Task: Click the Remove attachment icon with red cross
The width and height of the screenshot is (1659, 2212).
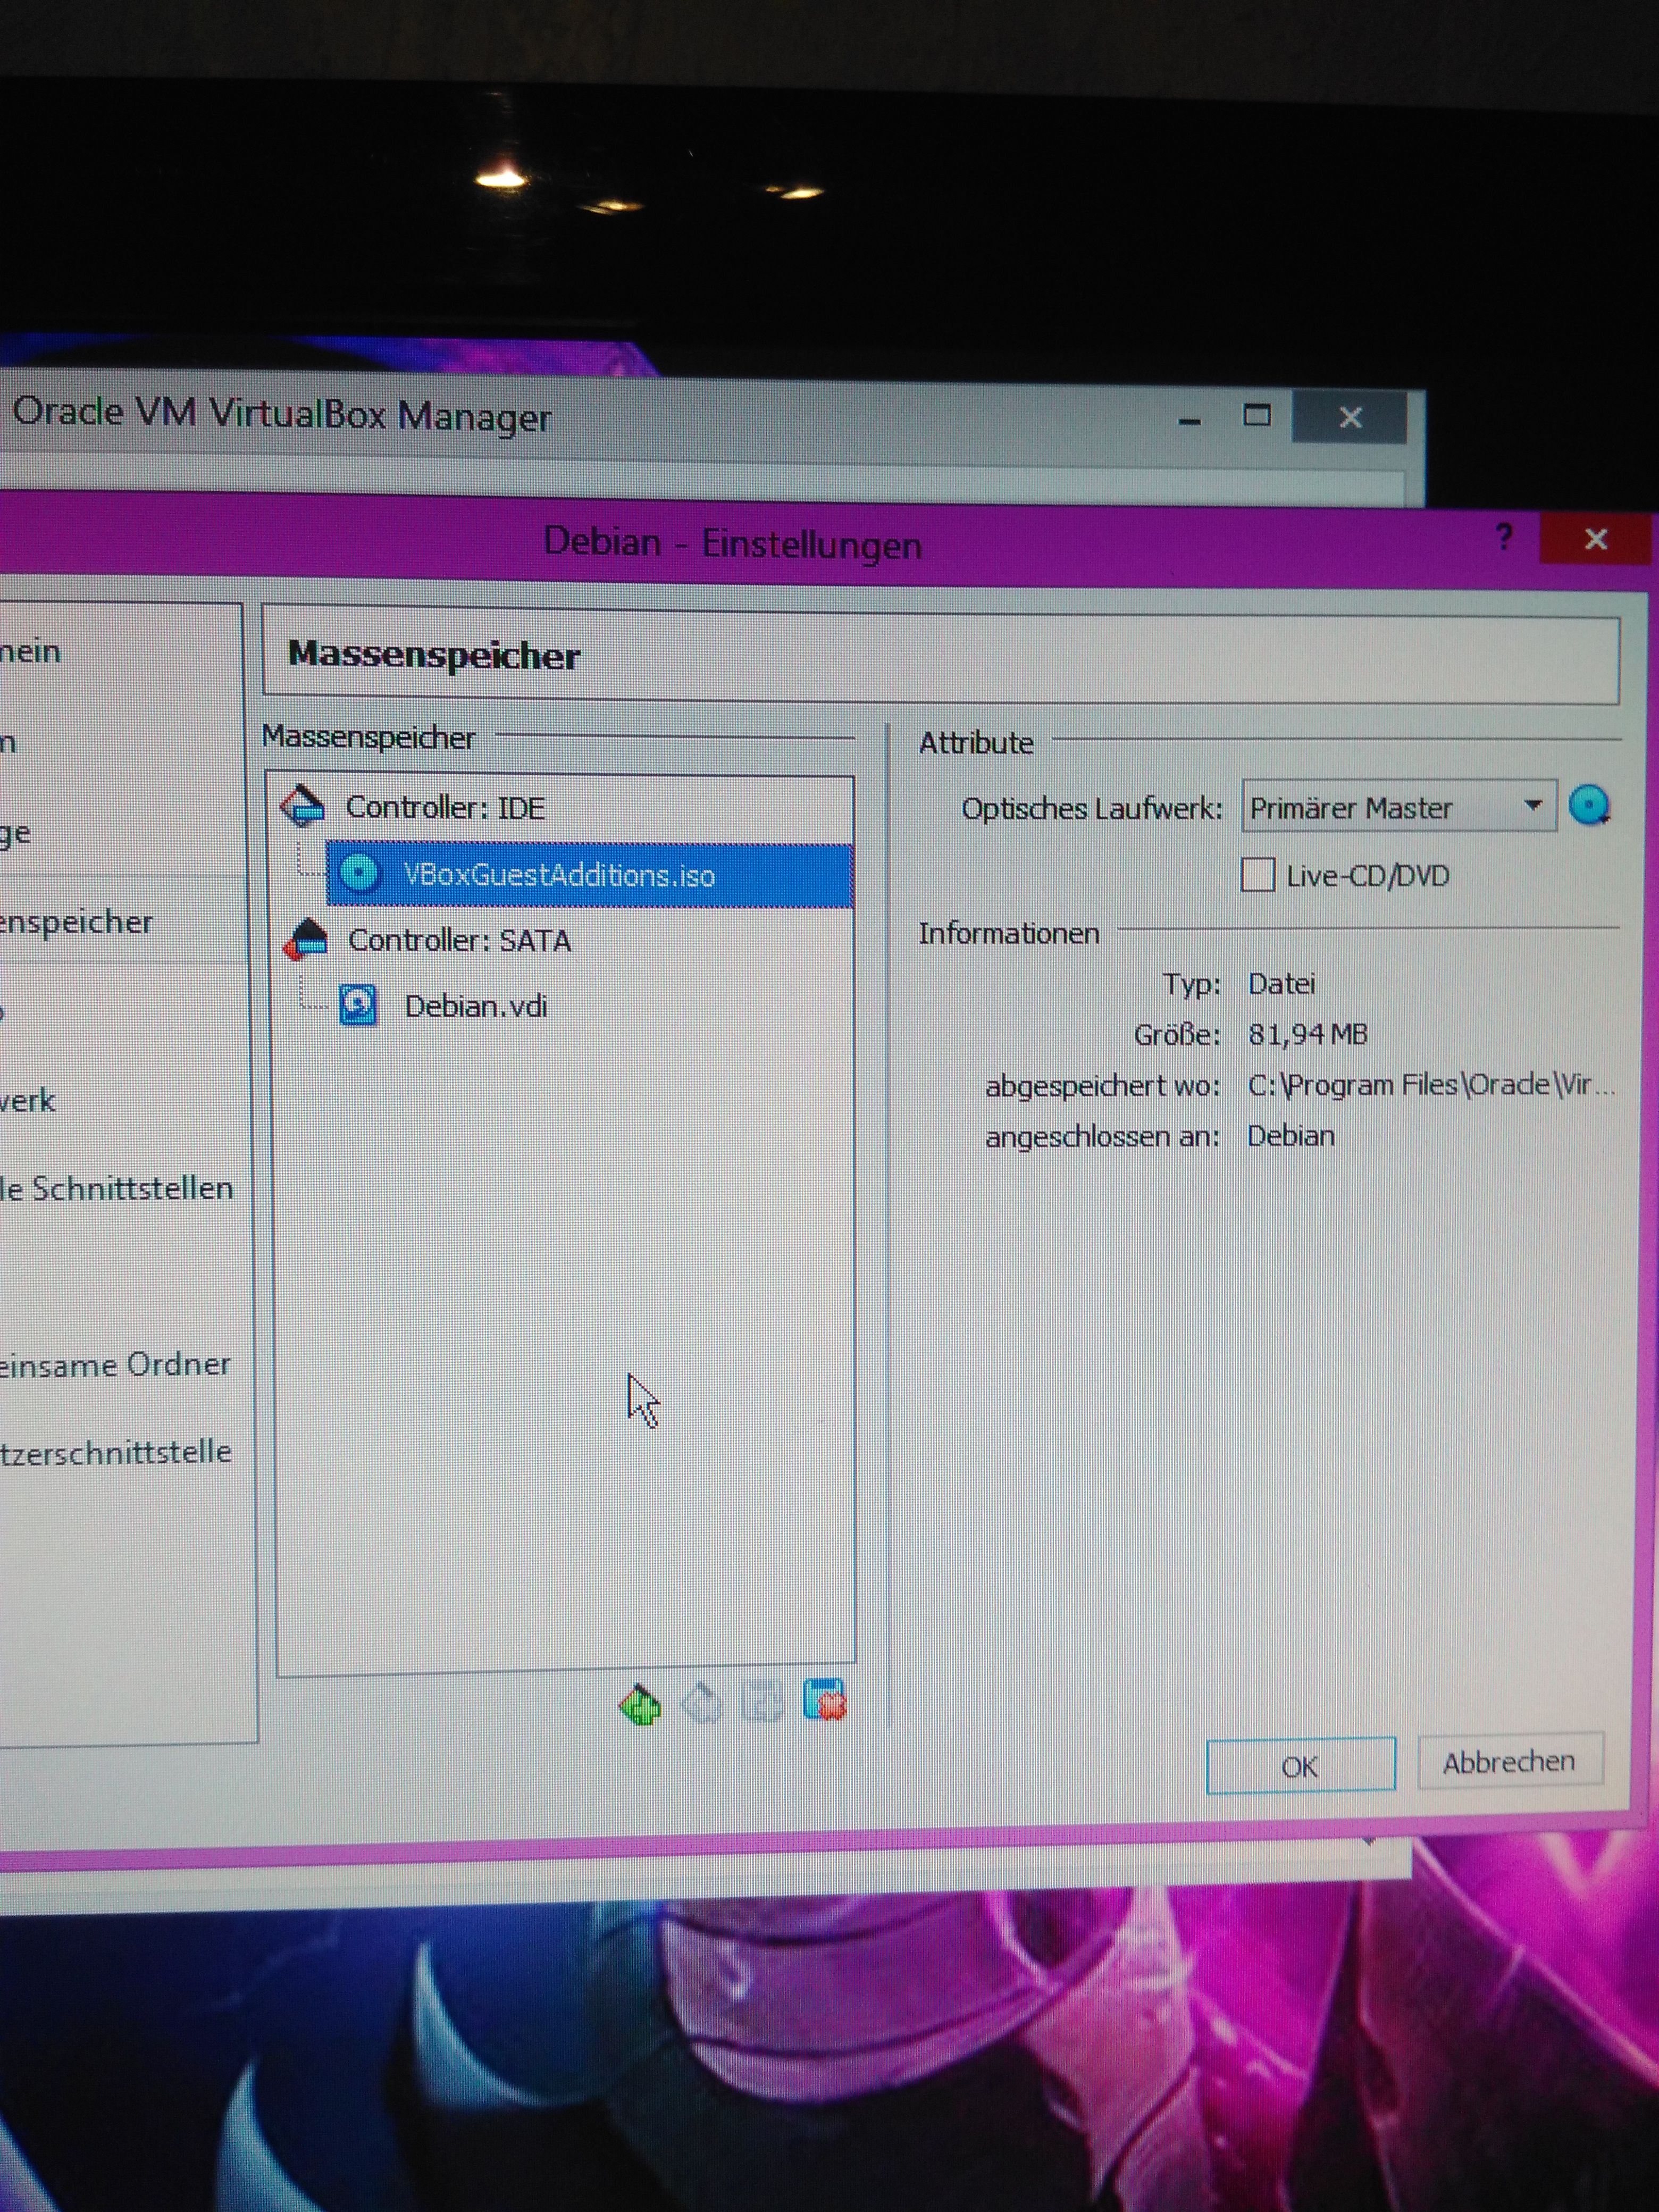Action: (x=824, y=1700)
